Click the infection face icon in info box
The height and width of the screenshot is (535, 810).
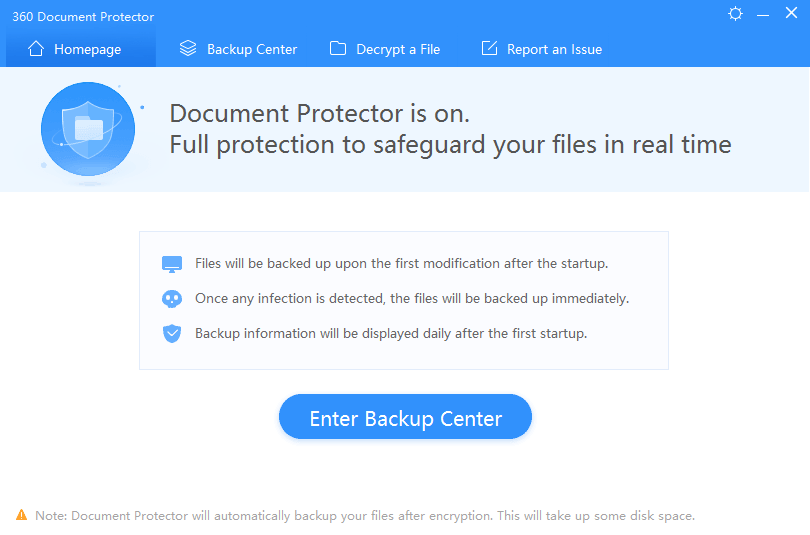pyautogui.click(x=172, y=299)
